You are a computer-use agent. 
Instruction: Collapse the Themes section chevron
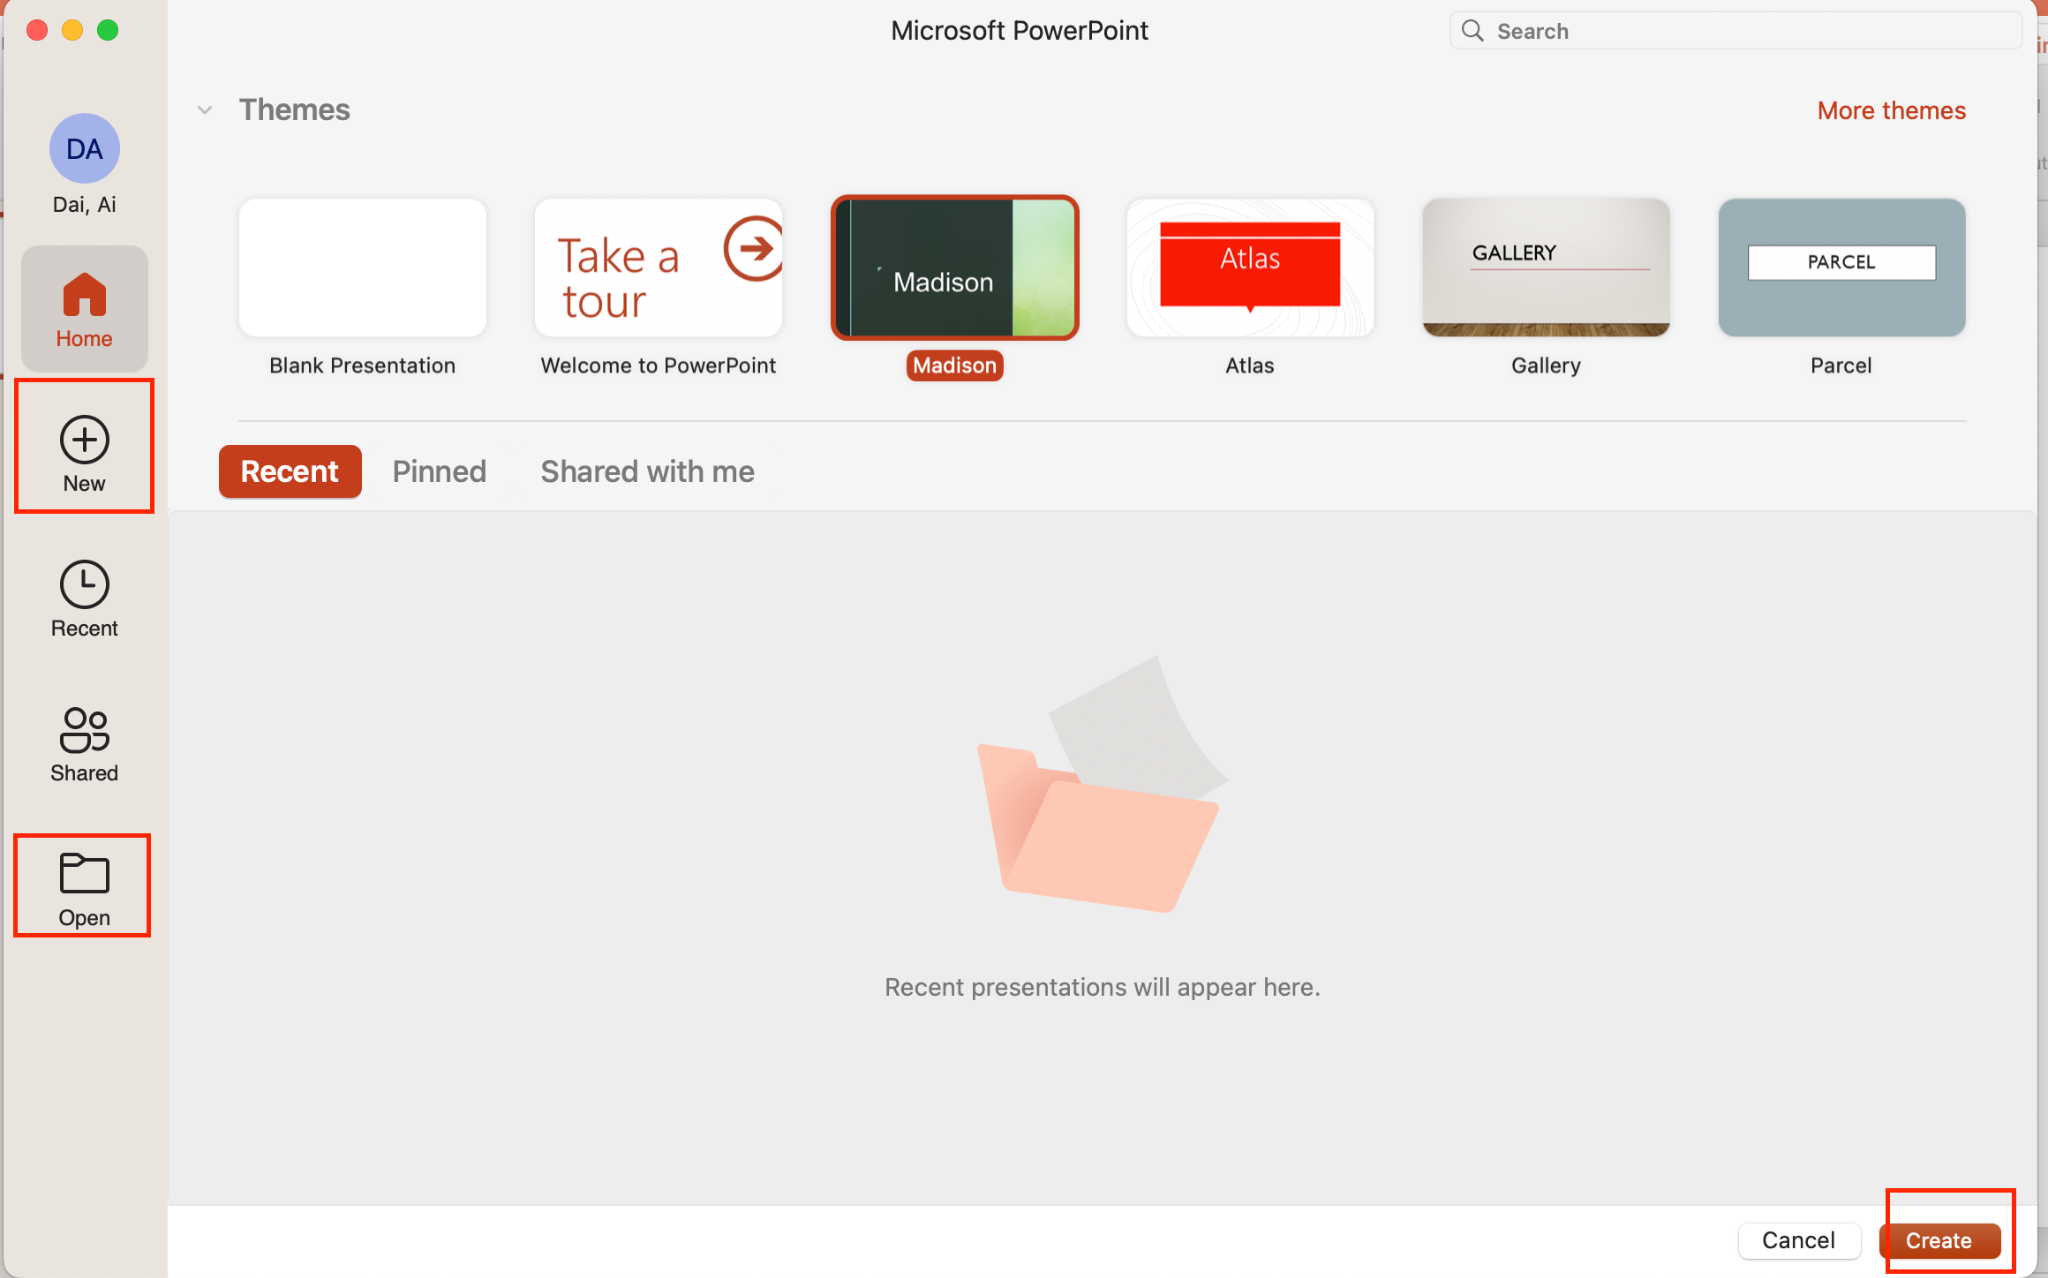(x=206, y=110)
